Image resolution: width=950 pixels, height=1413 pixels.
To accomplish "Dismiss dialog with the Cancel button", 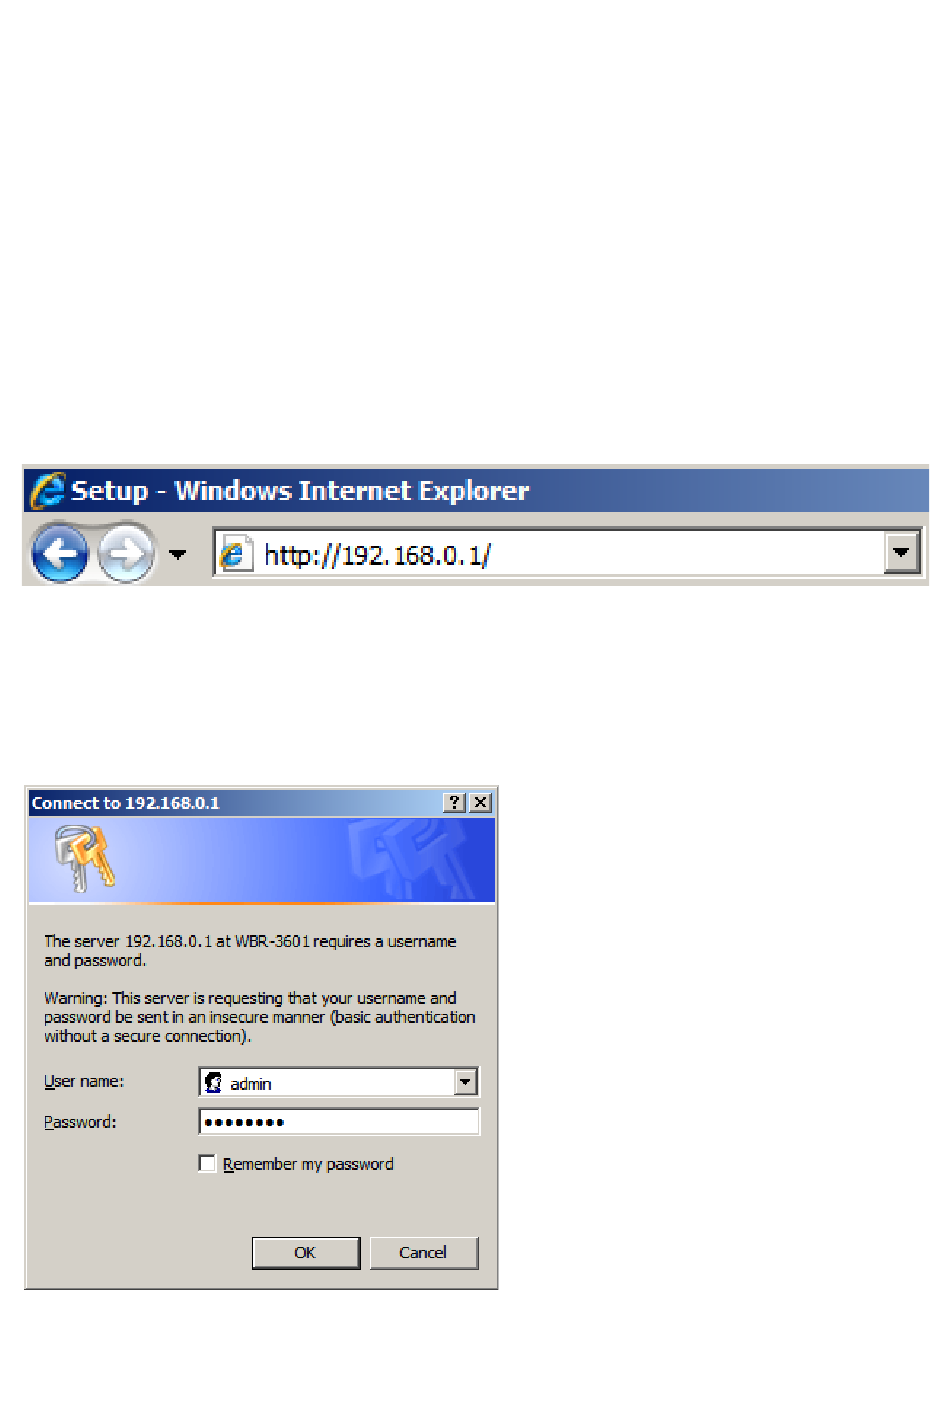I will (424, 1253).
